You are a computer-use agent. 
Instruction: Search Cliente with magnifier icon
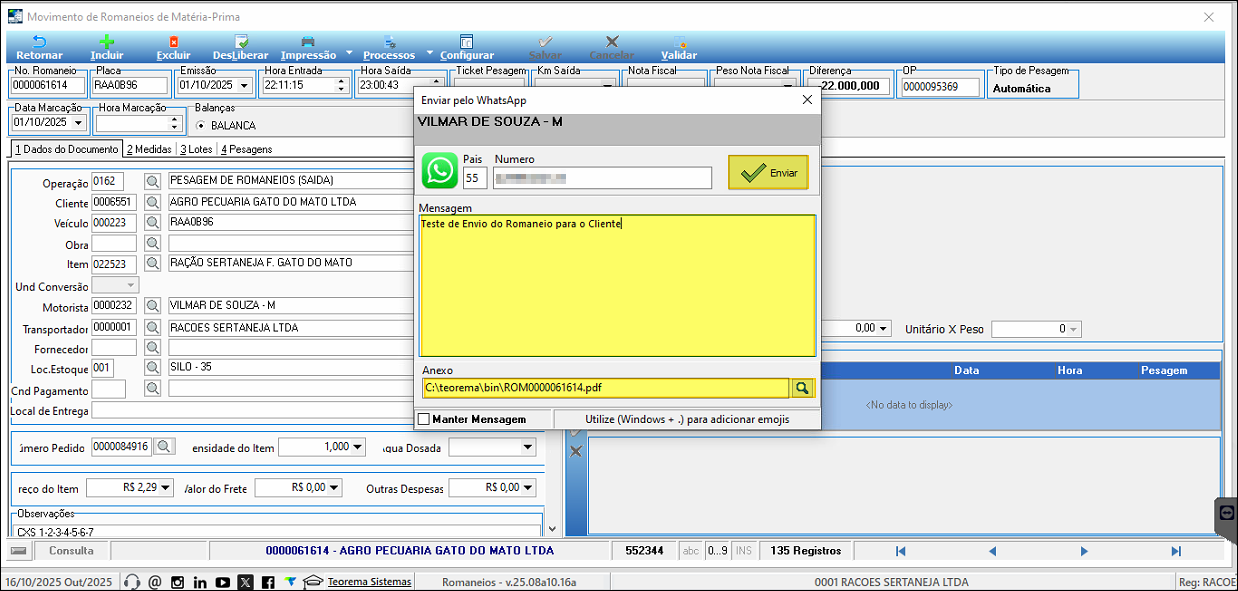153,202
